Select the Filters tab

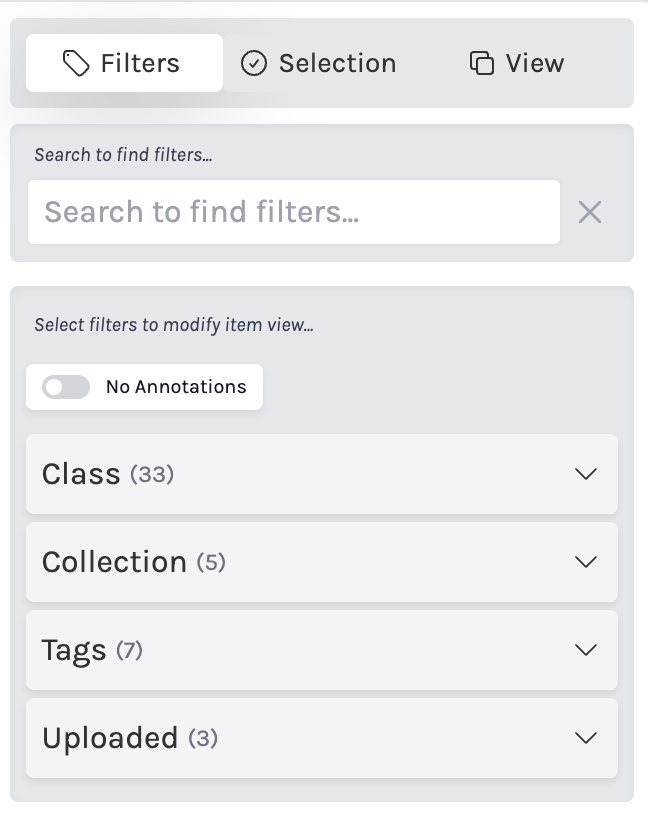(x=124, y=62)
